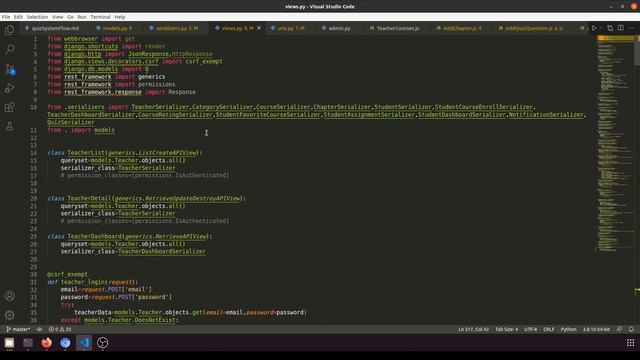This screenshot has height=360, width=640.
Task: Open the File menu
Action: click(6, 17)
